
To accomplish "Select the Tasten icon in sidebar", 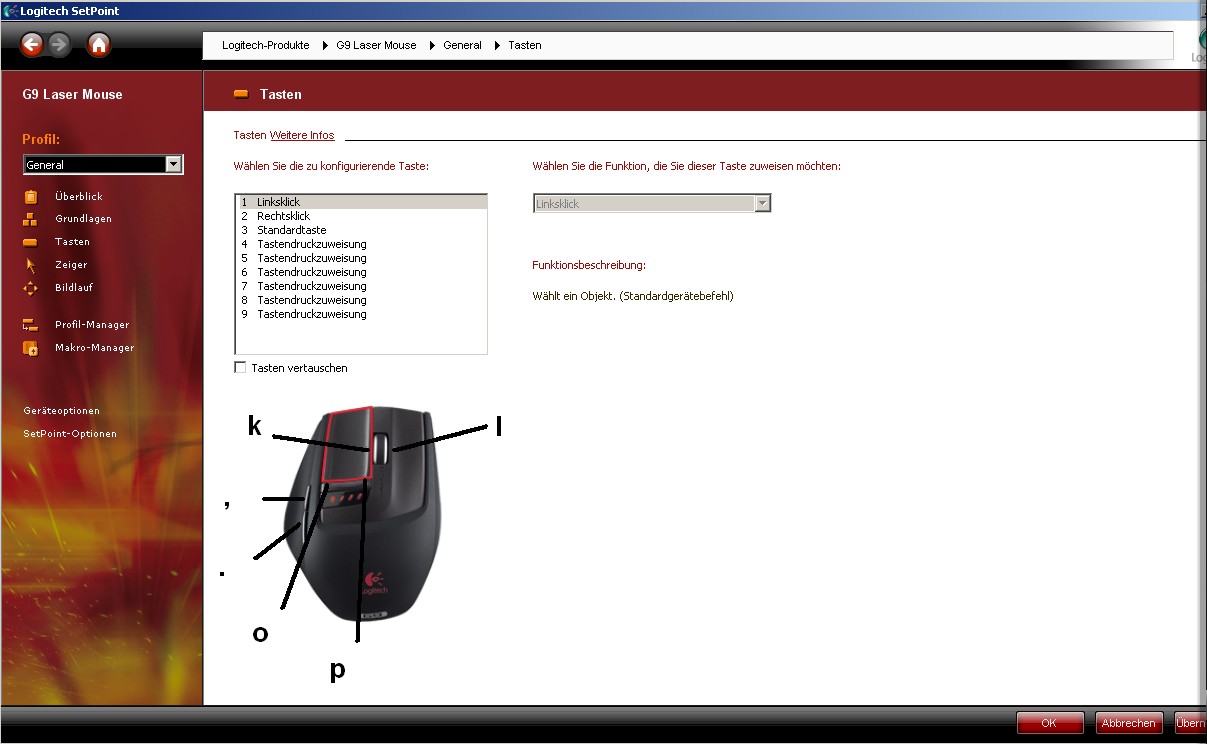I will 30,242.
